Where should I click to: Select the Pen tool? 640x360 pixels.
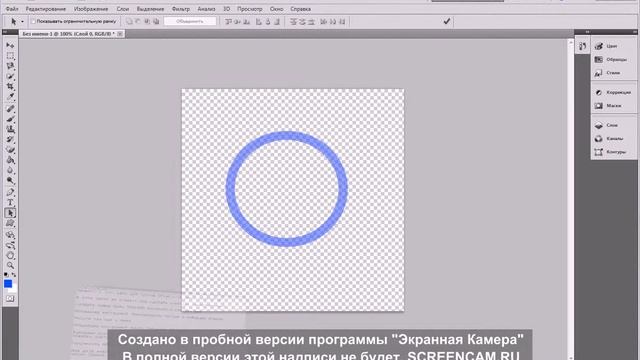(x=10, y=192)
